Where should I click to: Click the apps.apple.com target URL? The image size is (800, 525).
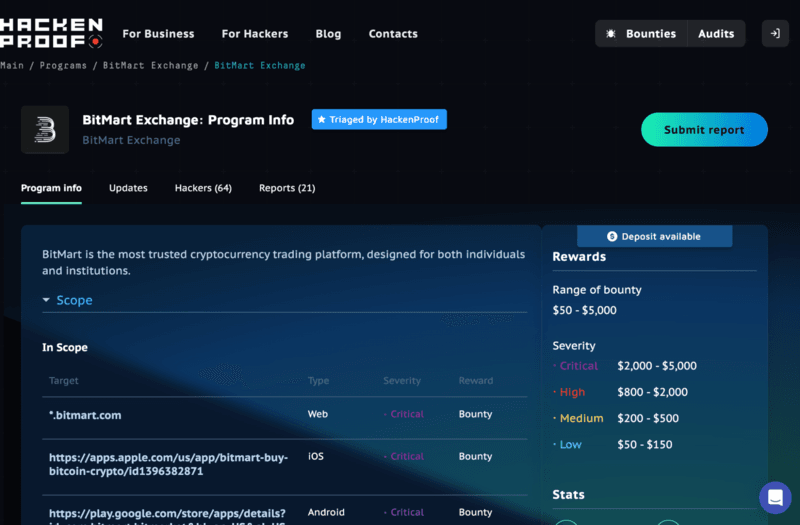pyautogui.click(x=168, y=464)
